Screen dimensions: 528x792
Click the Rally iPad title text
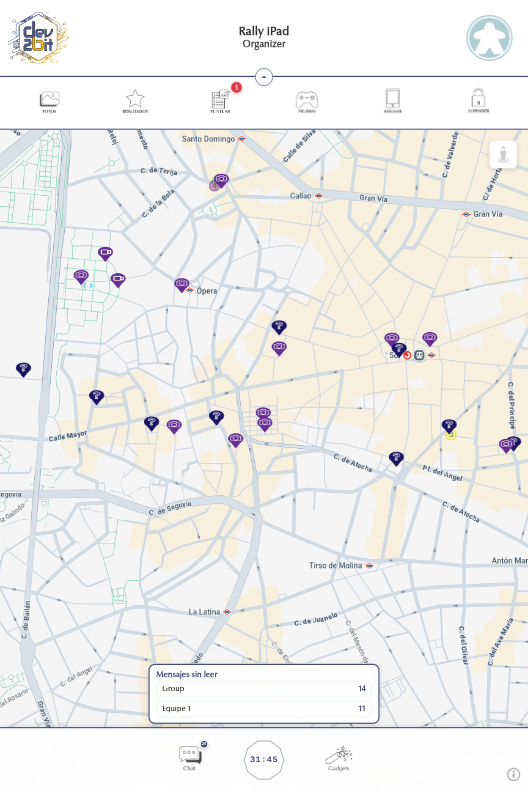[x=264, y=31]
